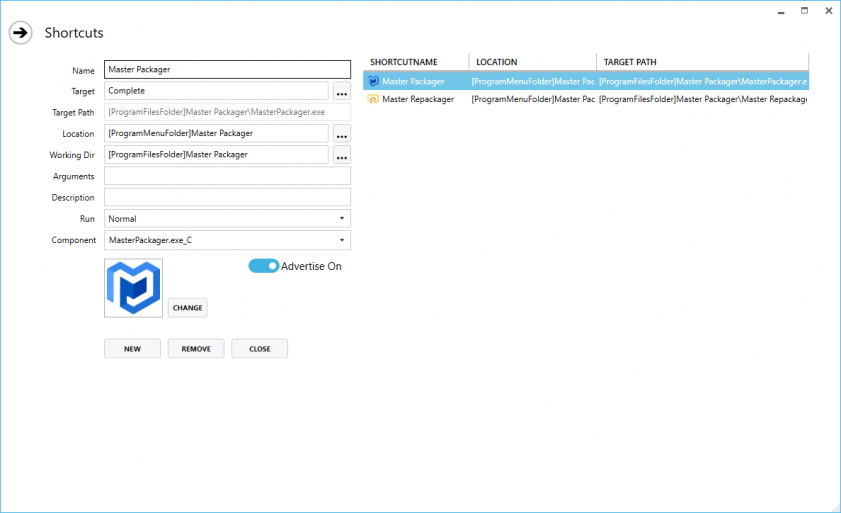Click the Master Packager row icon
This screenshot has height=513, width=841.
point(373,82)
